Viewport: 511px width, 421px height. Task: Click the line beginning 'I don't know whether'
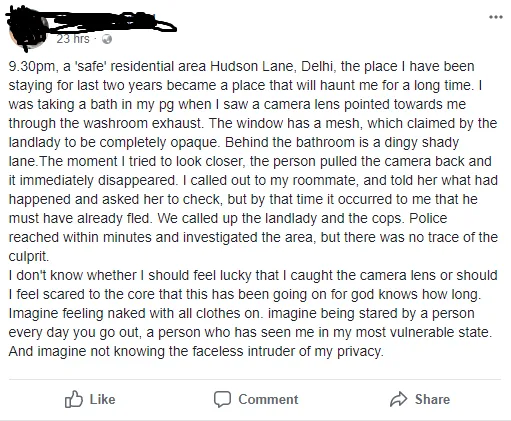coord(253,276)
